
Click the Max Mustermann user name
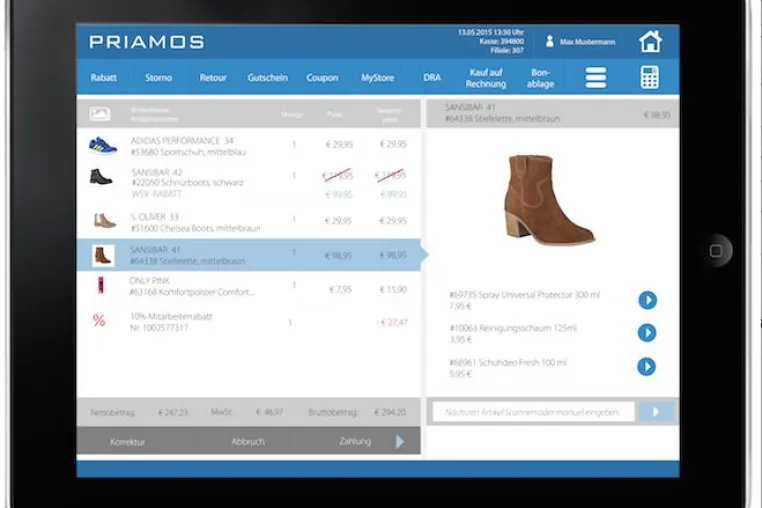point(588,42)
